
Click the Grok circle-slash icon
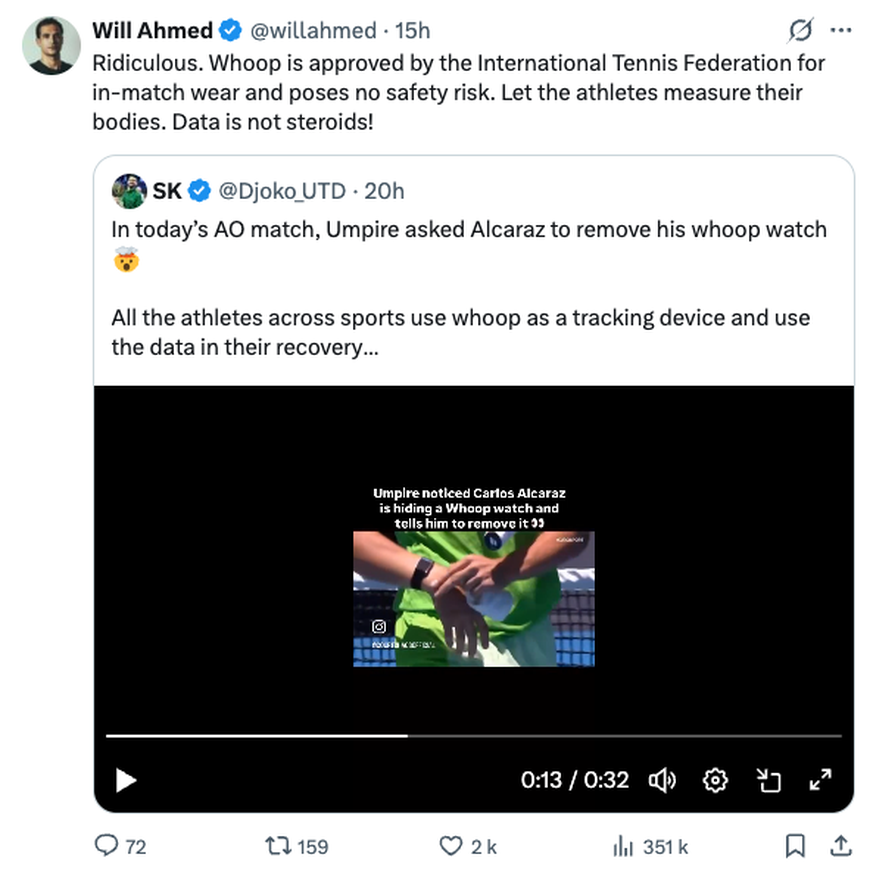pyautogui.click(x=800, y=31)
